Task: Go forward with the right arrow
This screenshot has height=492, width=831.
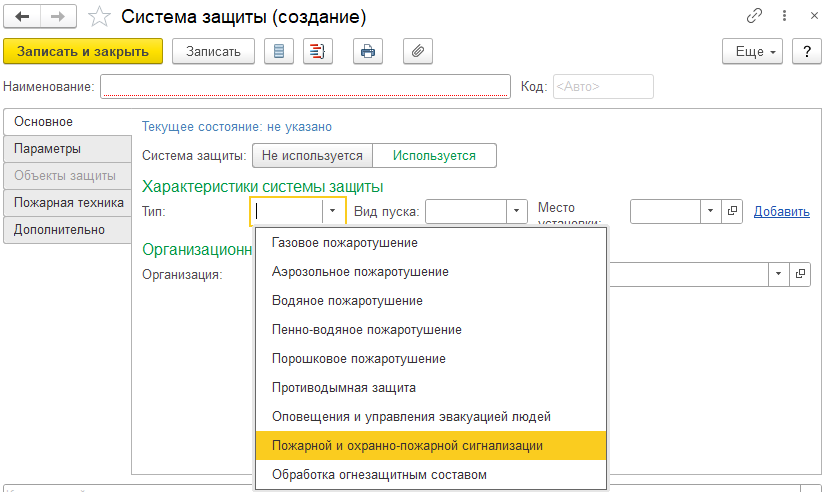Action: 58,16
